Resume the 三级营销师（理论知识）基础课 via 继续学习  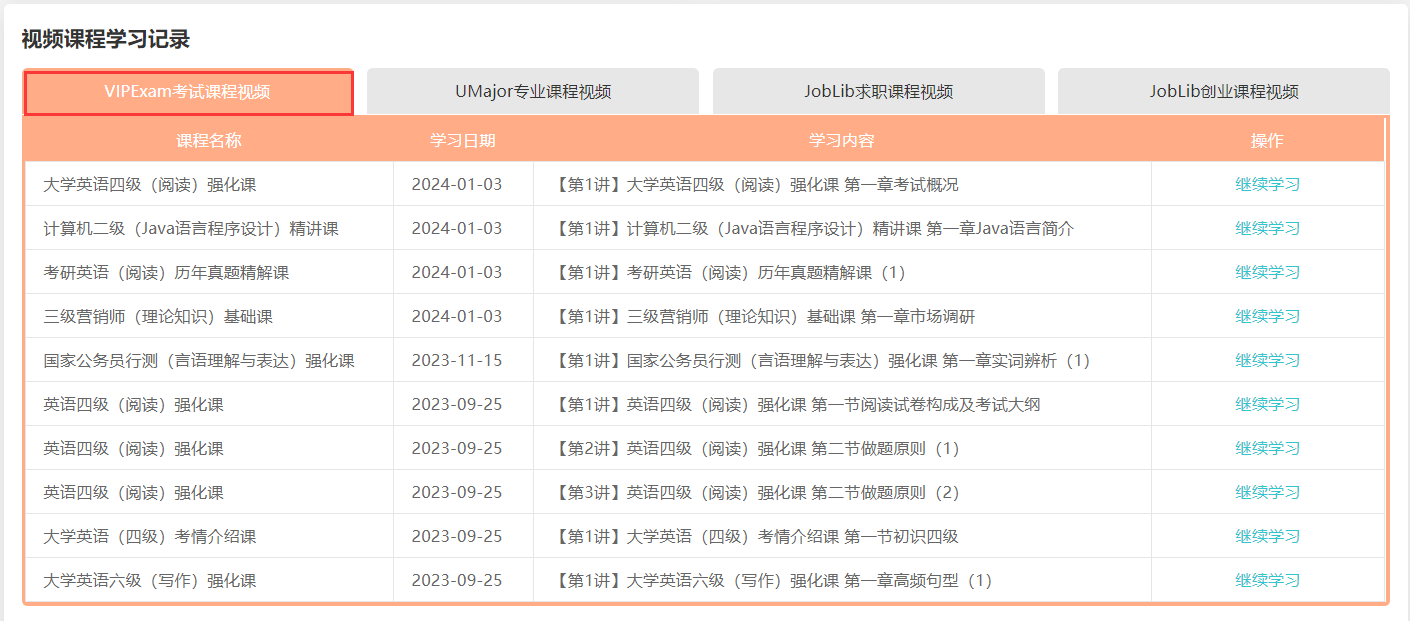[1267, 316]
